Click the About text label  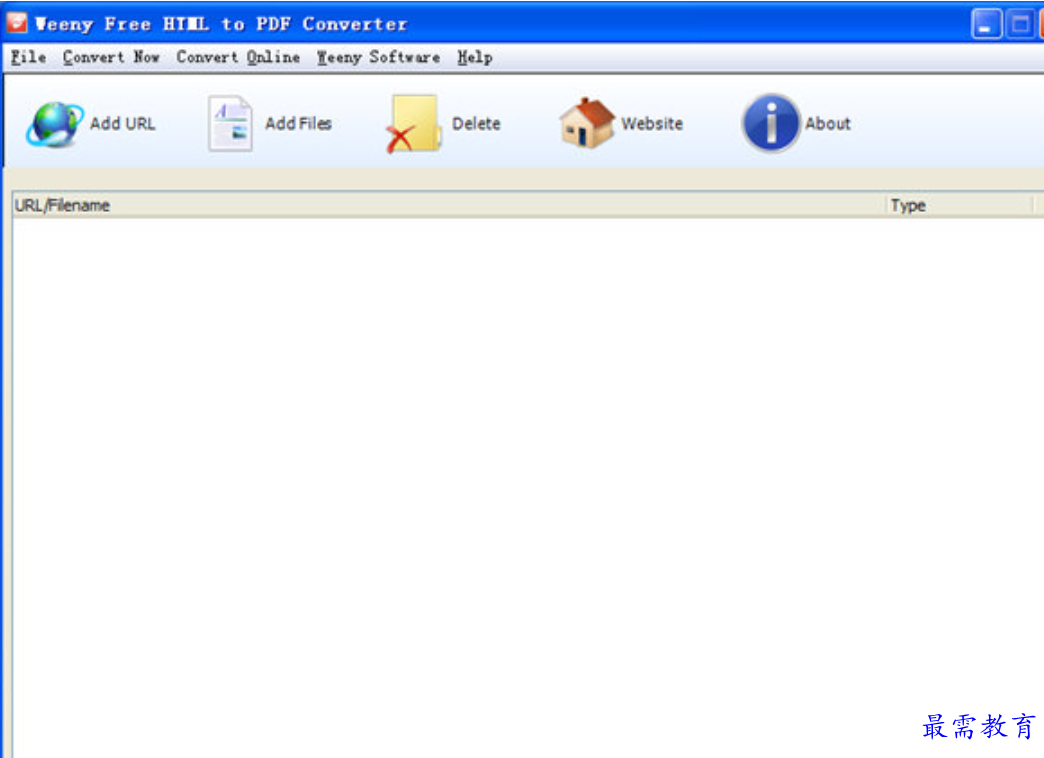point(828,124)
